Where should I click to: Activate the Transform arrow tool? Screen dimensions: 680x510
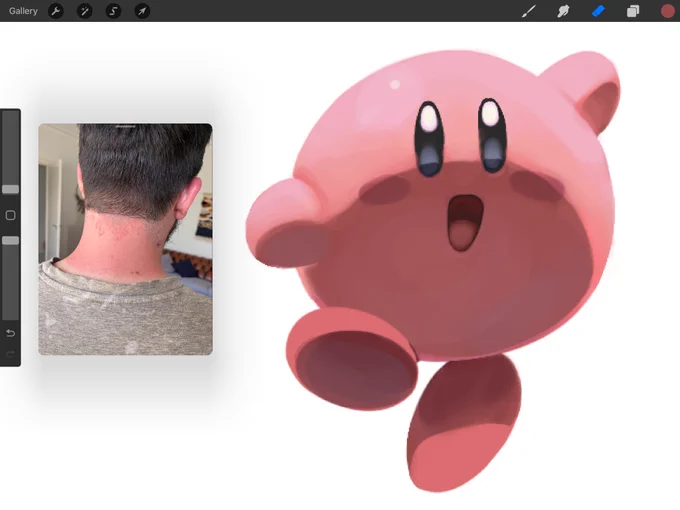pos(142,11)
